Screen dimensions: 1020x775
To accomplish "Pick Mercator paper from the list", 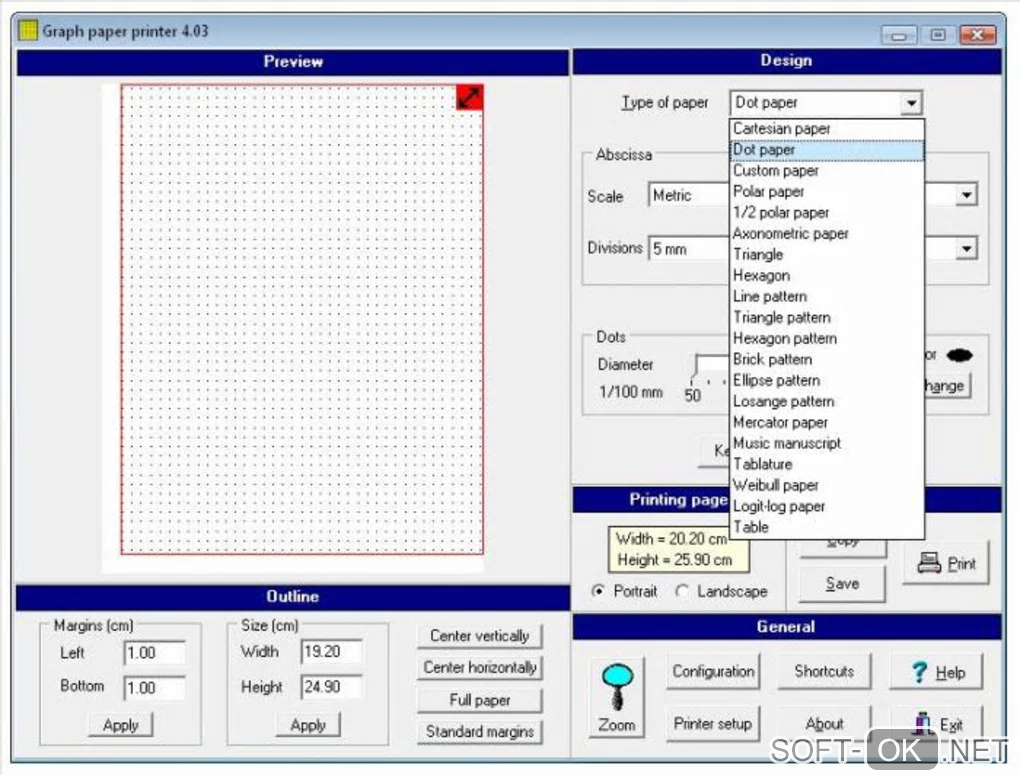I will 827,422.
